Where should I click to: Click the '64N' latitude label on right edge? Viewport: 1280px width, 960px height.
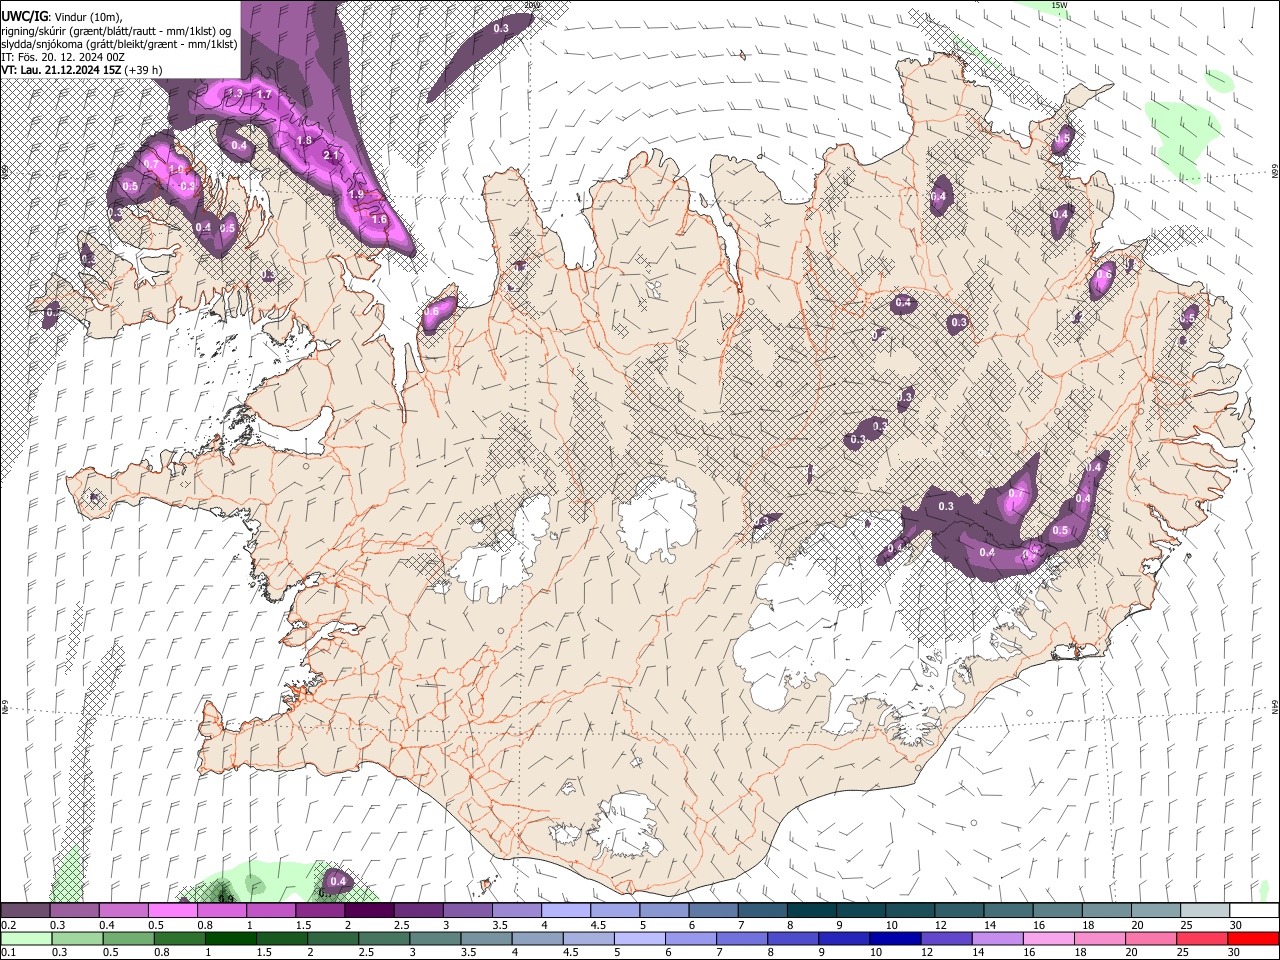point(1275,705)
